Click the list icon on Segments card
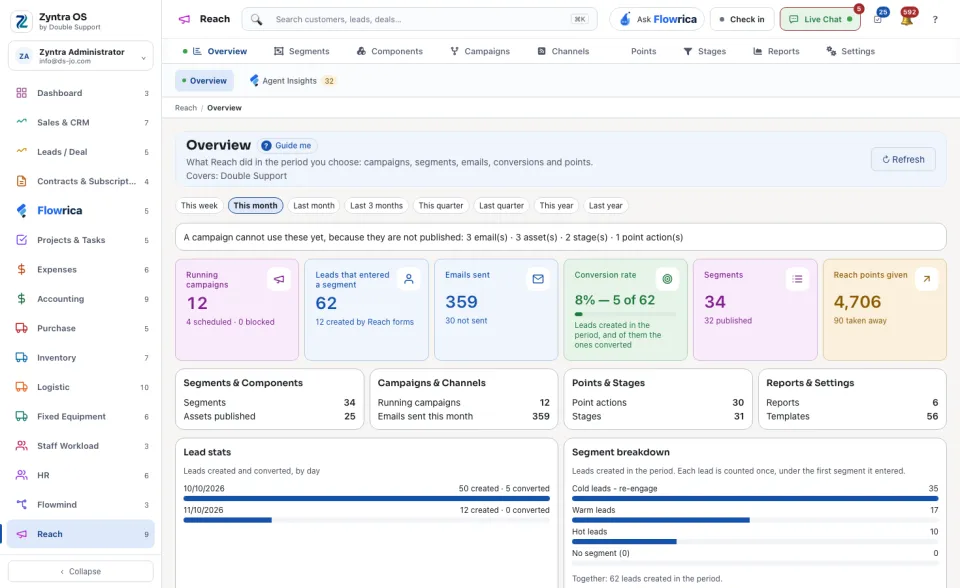Image resolution: width=960 pixels, height=588 pixels. click(797, 279)
